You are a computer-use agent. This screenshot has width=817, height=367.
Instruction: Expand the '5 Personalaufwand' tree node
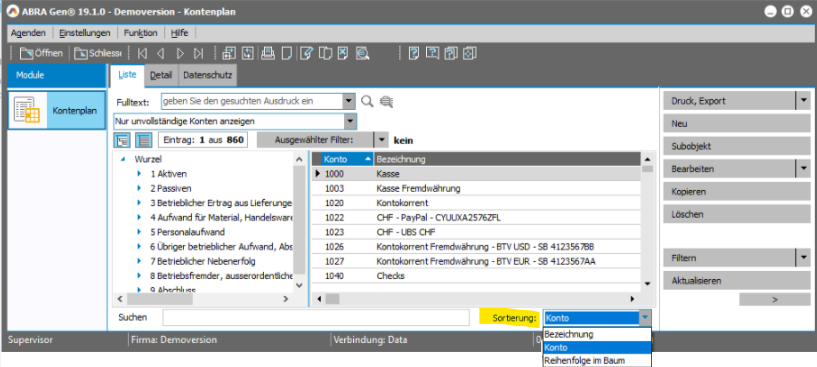pos(139,232)
